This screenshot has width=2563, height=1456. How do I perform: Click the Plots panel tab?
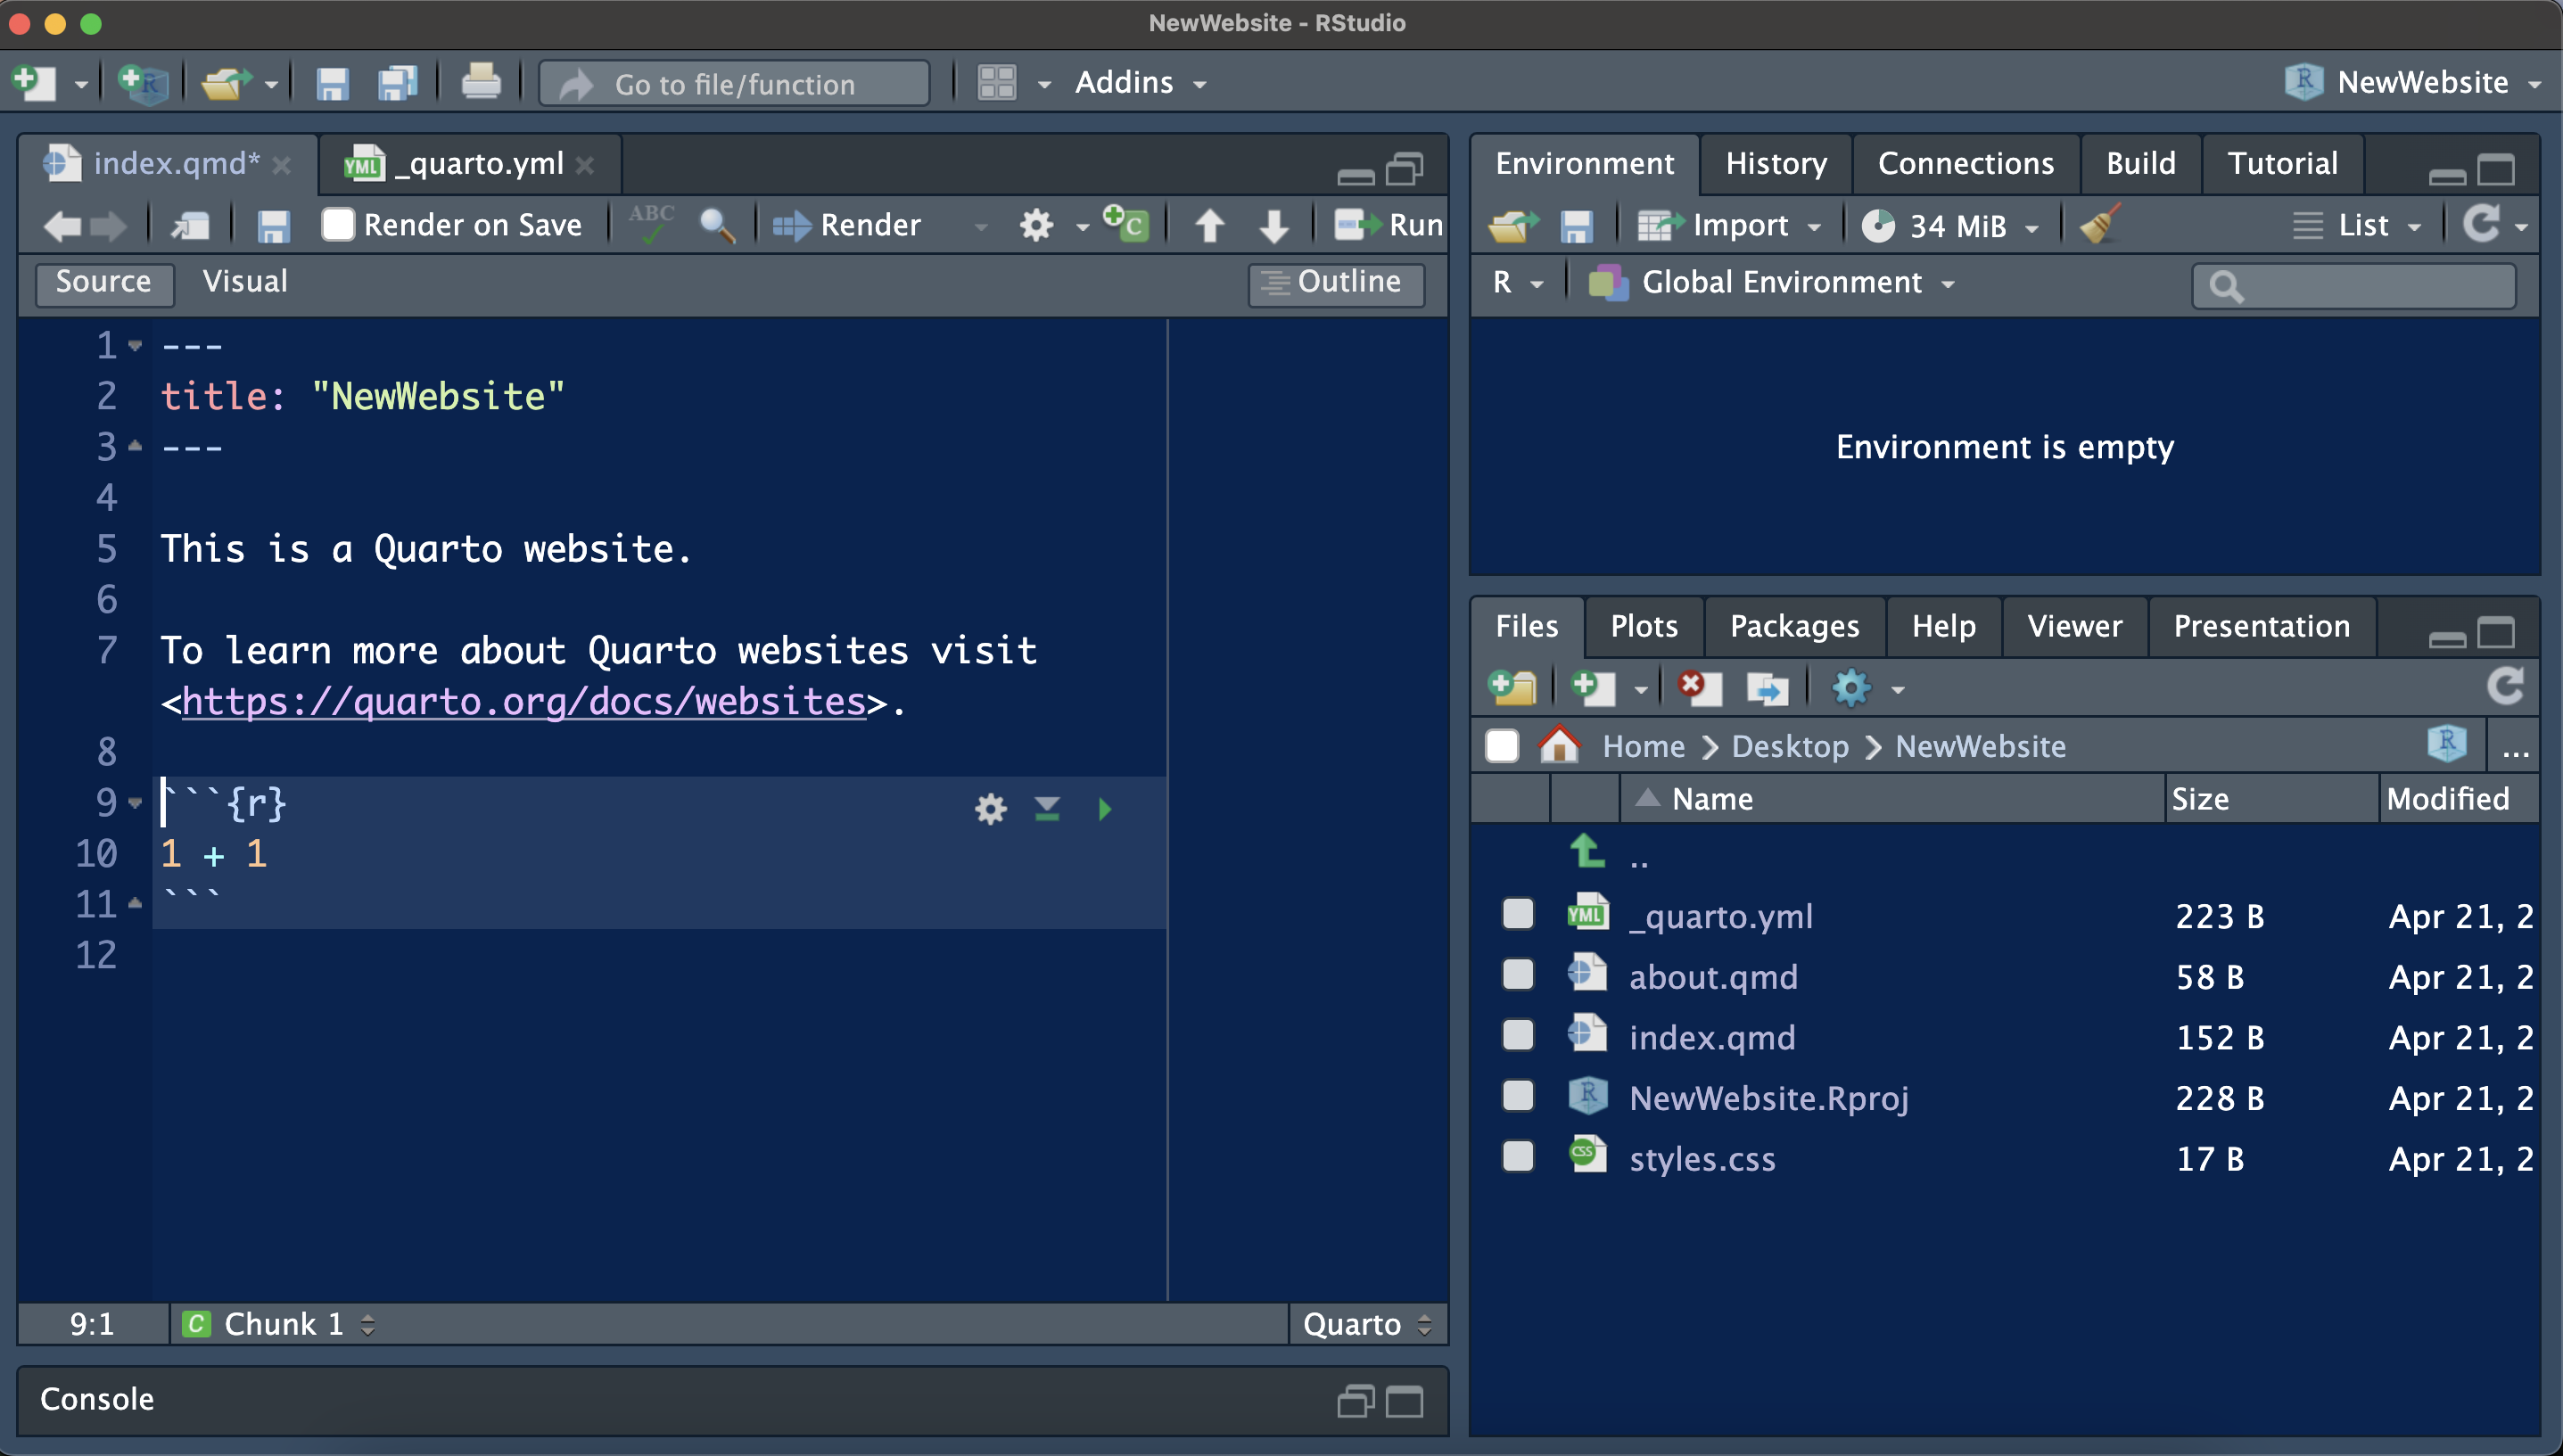point(1644,627)
